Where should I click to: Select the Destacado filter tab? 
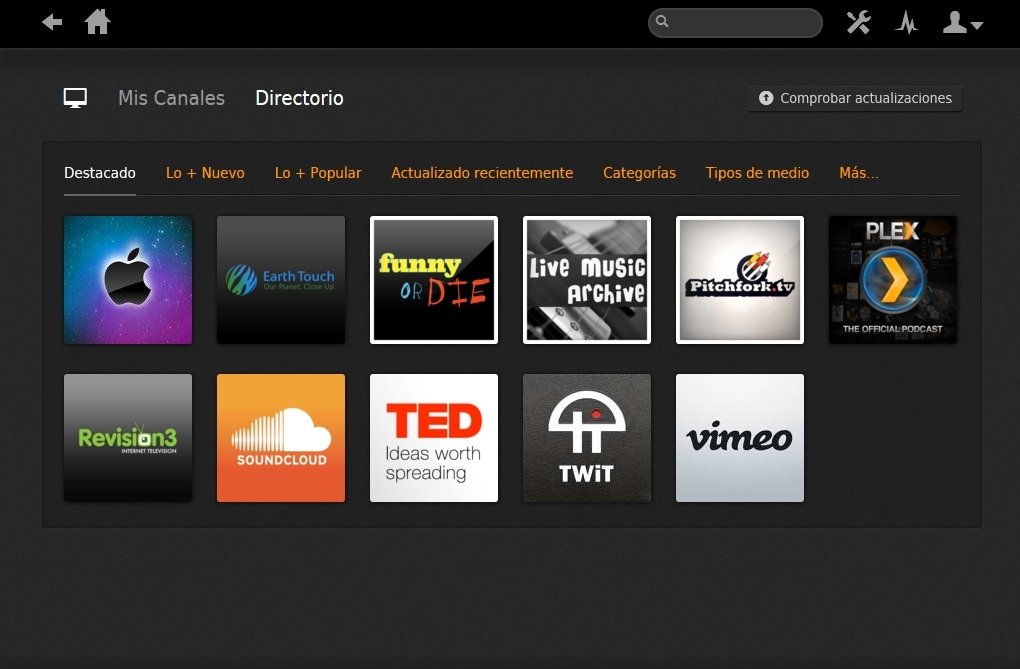tap(100, 173)
